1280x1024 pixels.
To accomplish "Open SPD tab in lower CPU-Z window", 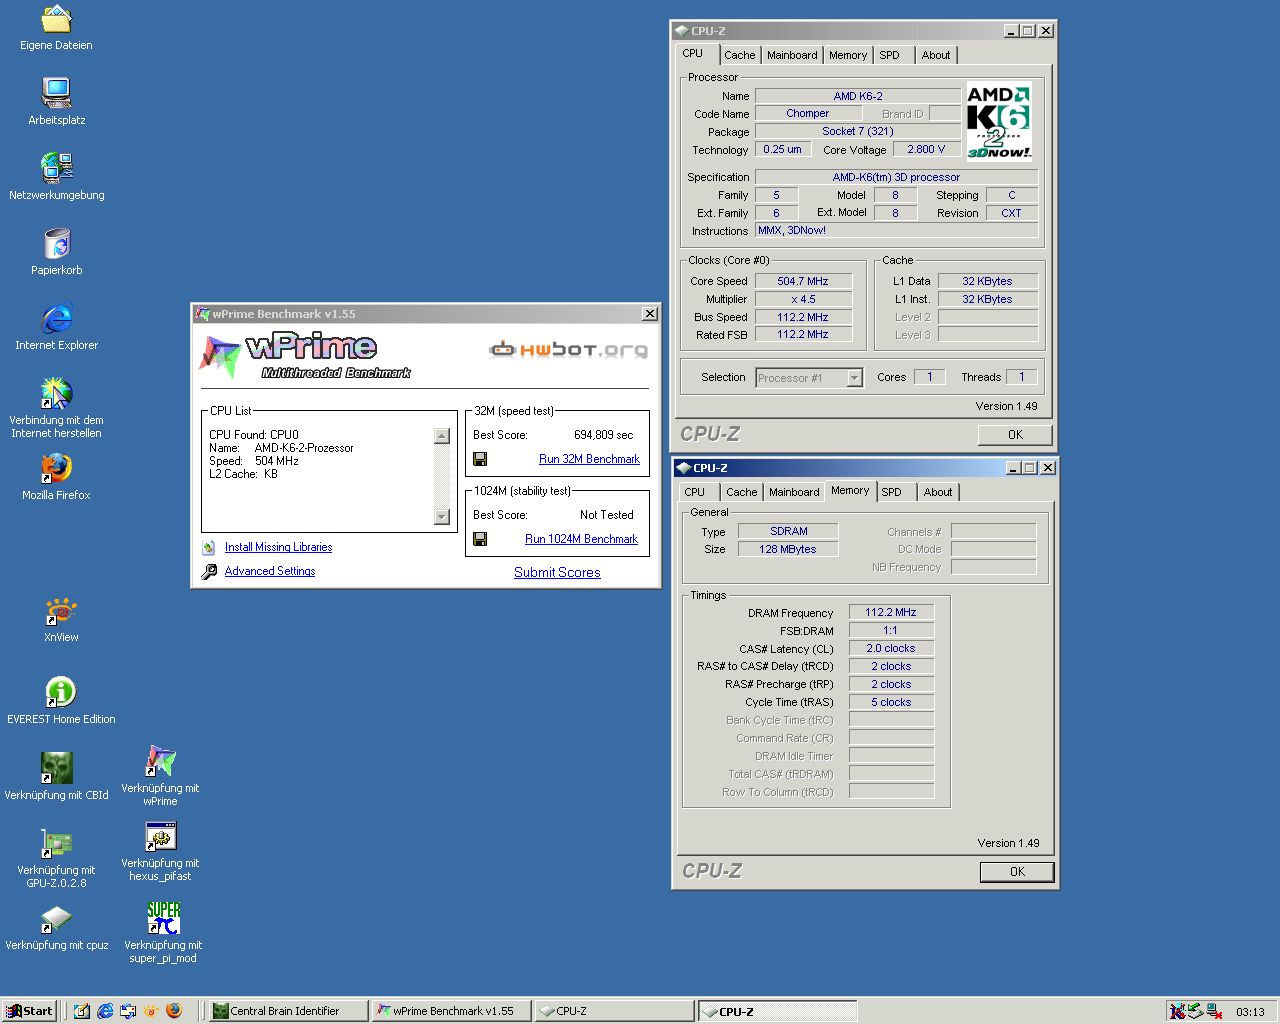I will pos(892,492).
